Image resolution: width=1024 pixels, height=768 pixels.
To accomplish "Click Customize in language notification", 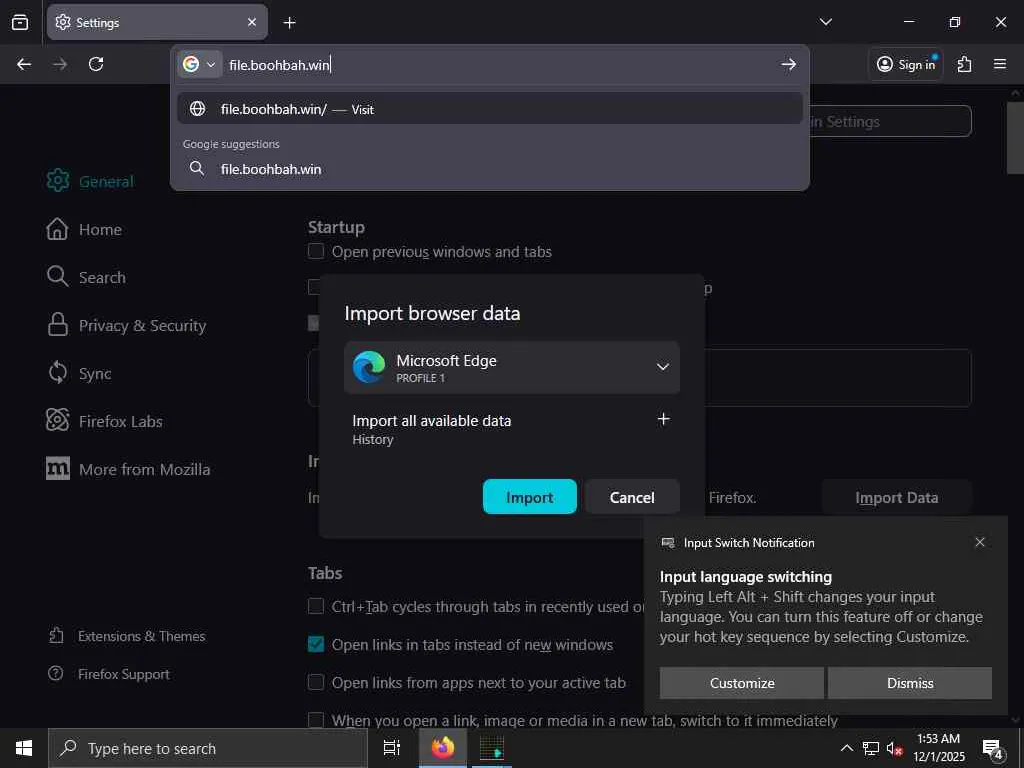I will 742,683.
